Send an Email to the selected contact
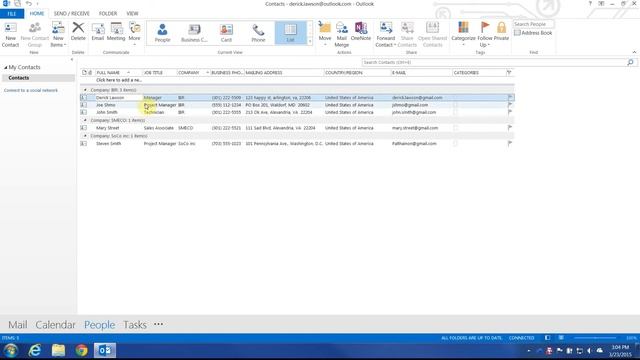This screenshot has height=360, width=640. click(x=98, y=32)
